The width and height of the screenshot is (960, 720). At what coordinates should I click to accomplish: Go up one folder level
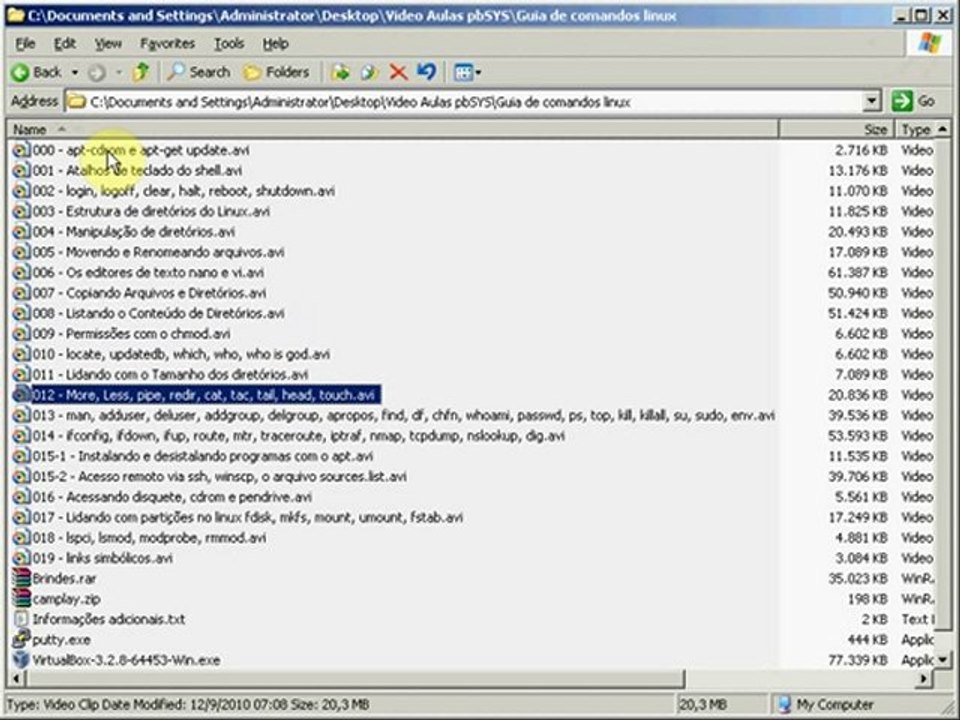(141, 72)
